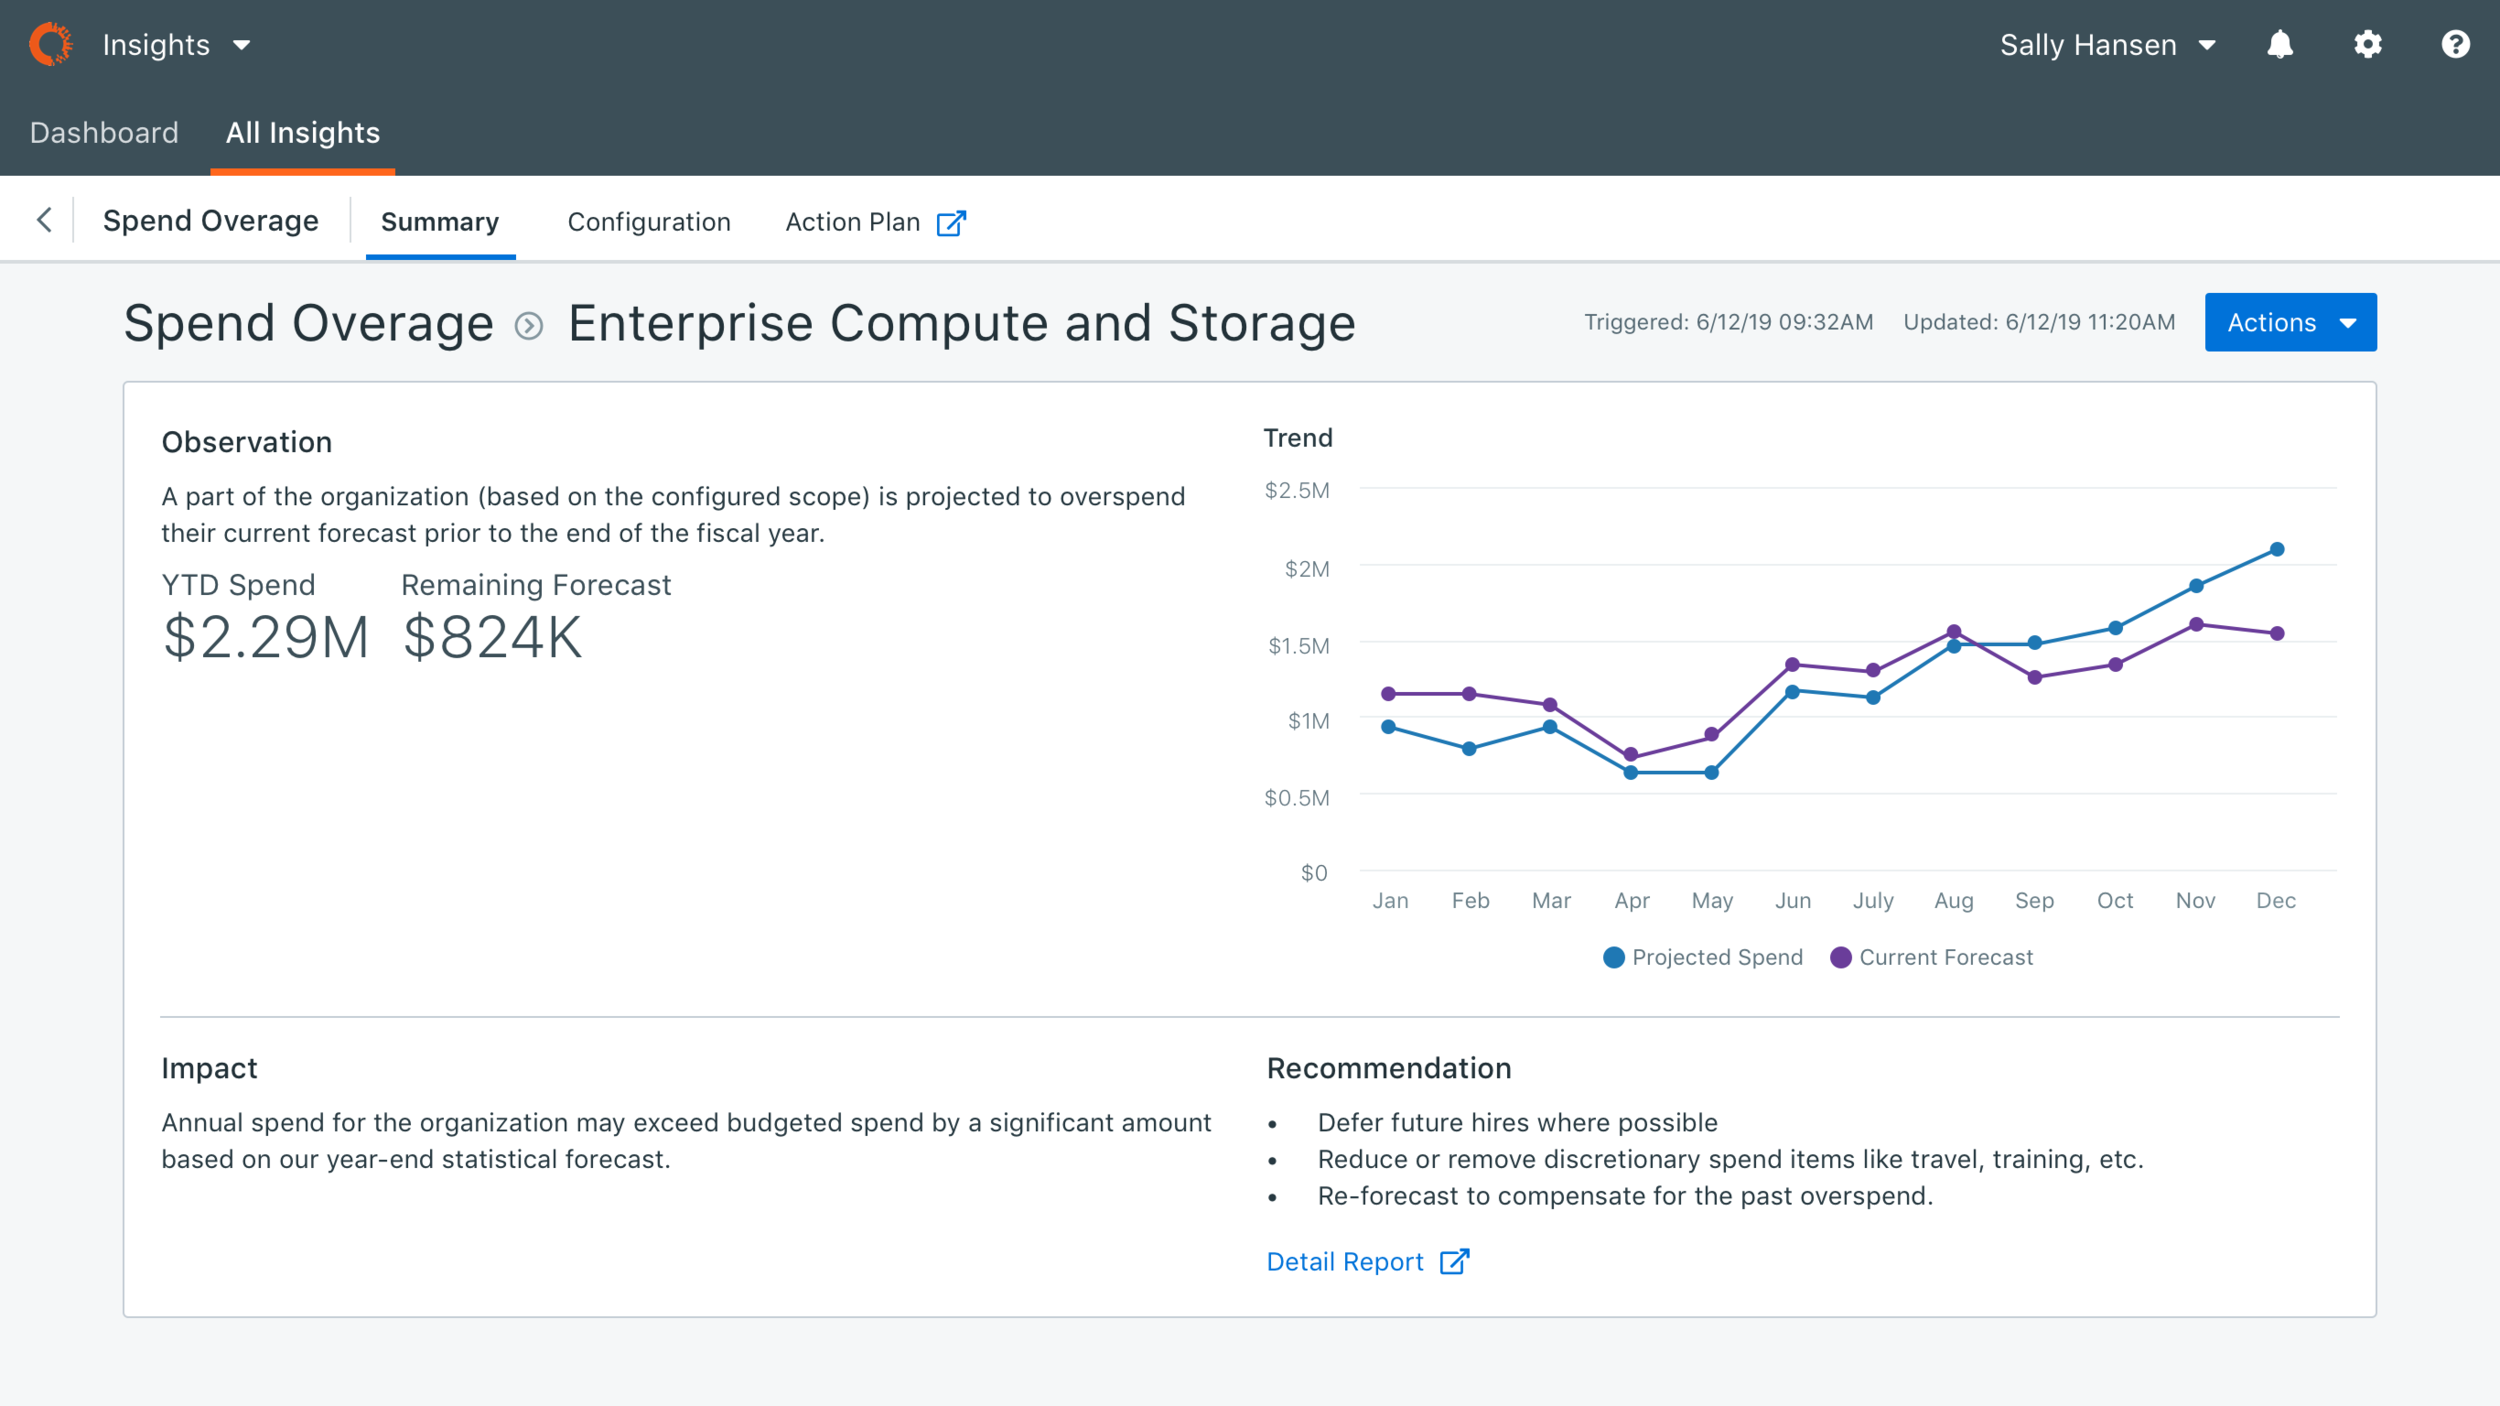Expand the blue Actions dropdown button
The image size is (2500, 1406).
(x=2290, y=322)
